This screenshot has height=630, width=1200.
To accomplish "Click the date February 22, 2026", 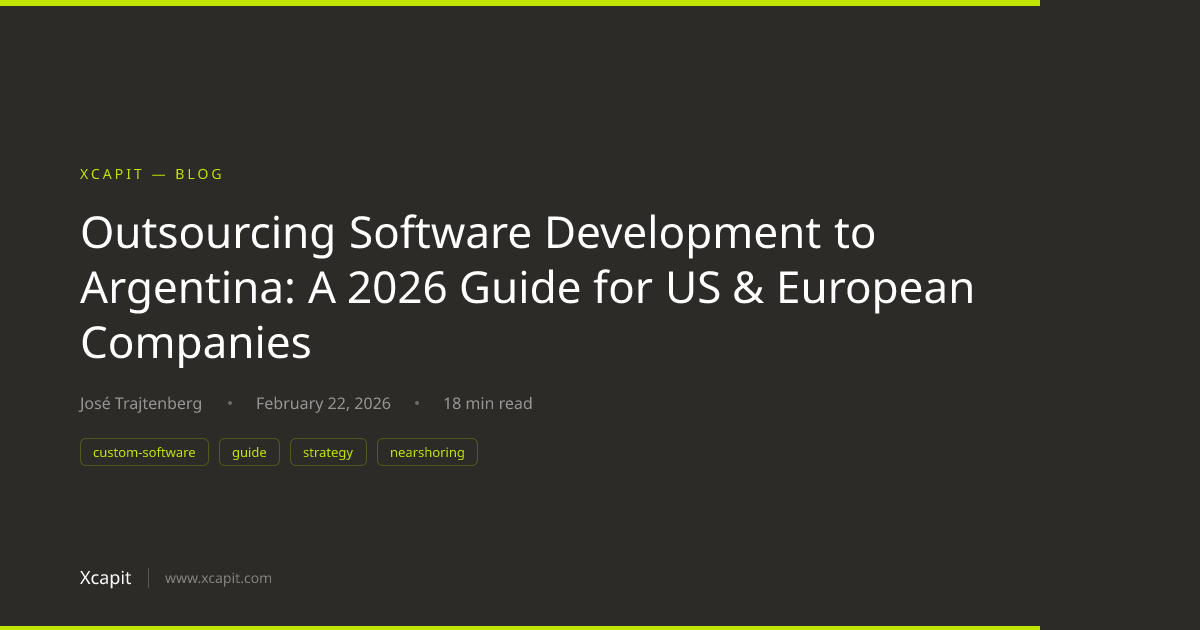I will (x=323, y=404).
